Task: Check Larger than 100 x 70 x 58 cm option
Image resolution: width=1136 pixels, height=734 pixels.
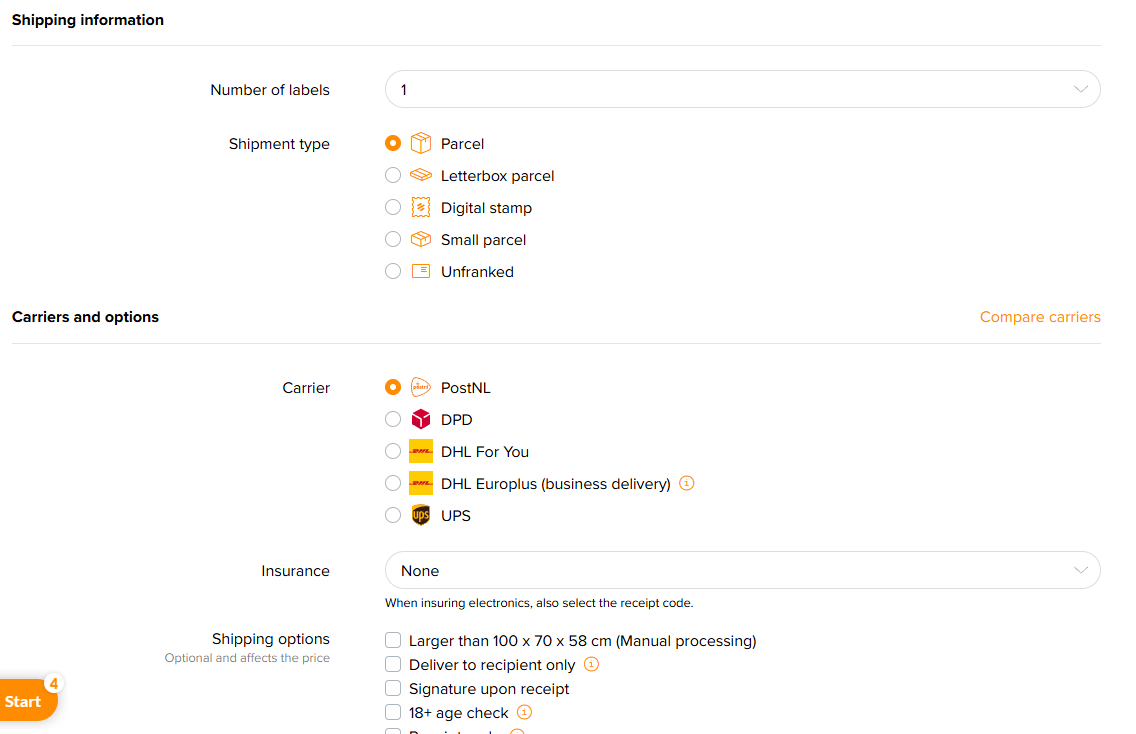Action: click(x=393, y=641)
